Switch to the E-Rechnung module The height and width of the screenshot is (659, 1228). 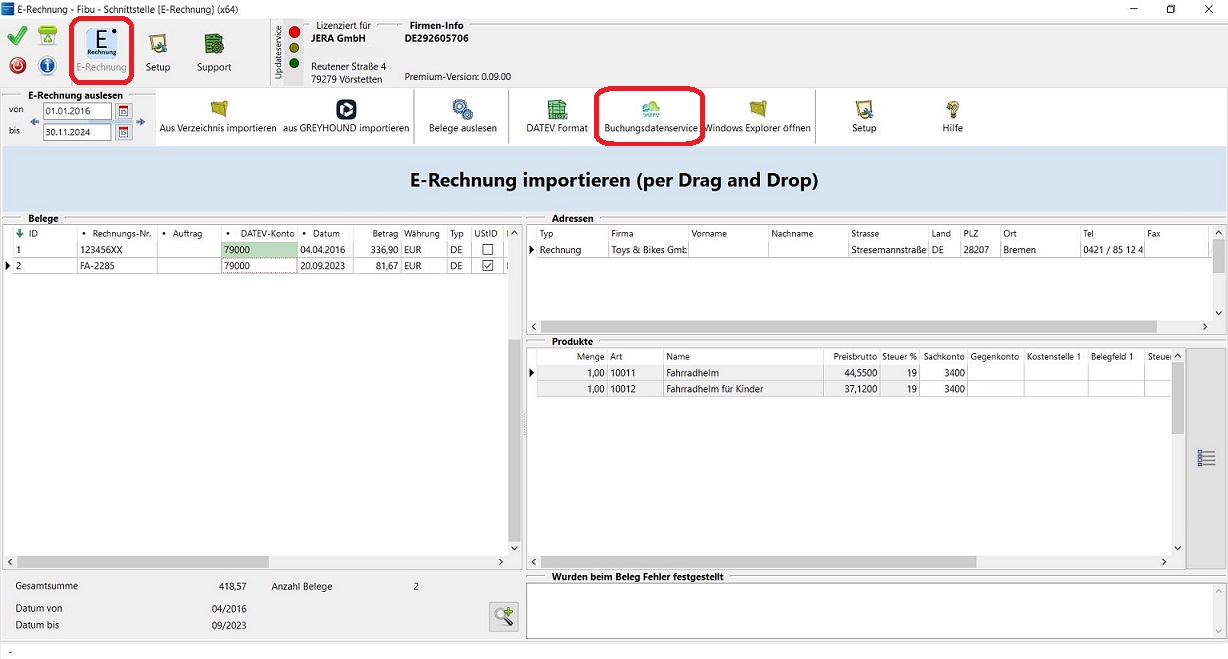(101, 50)
